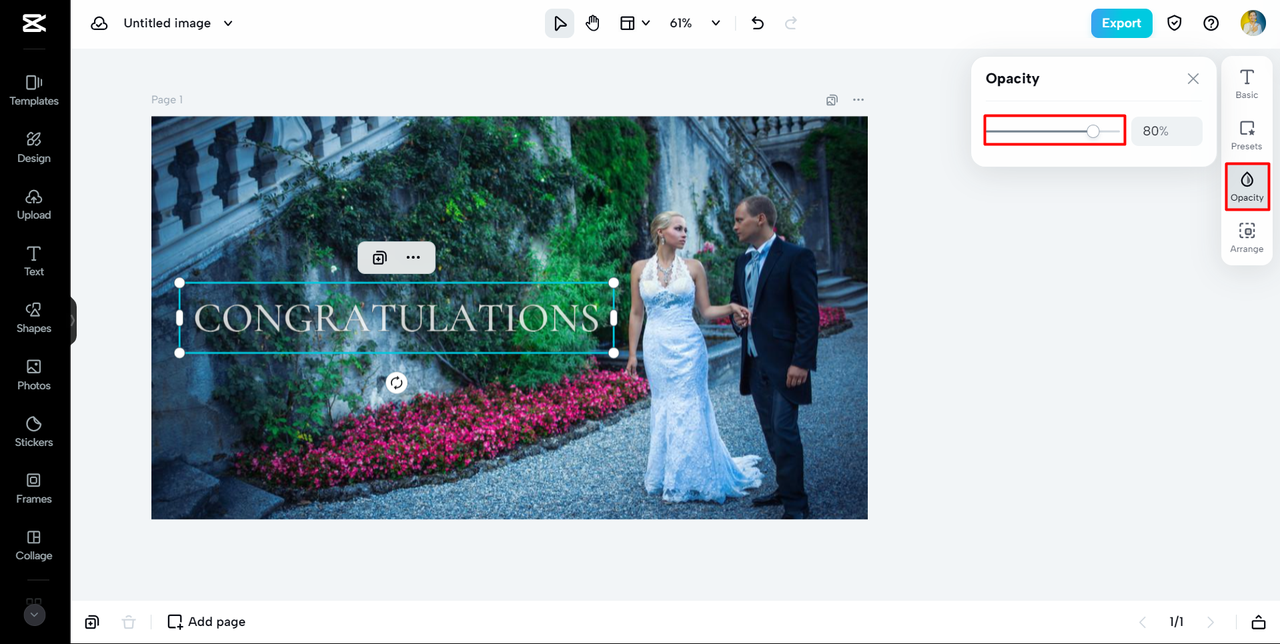Screen dimensions: 1280x644
Task: Collapse the left side panel handle
Action: 73,321
